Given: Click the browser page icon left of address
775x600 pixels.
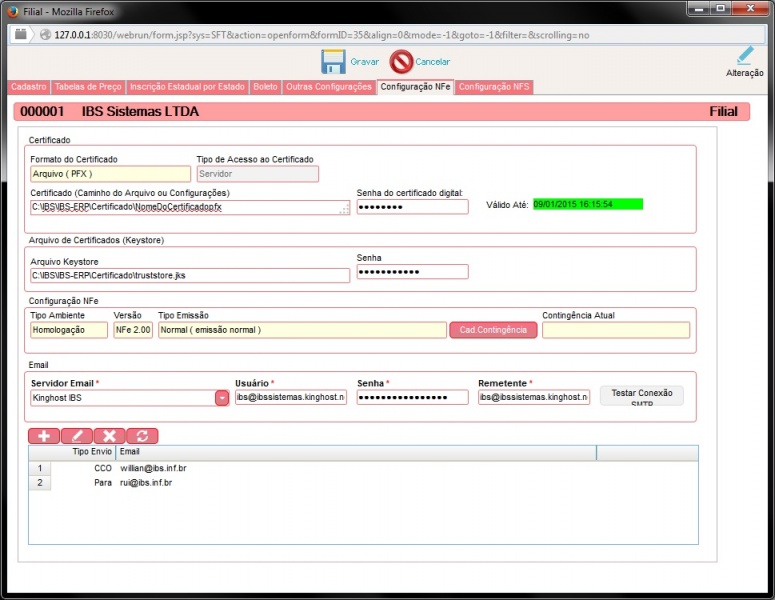Looking at the screenshot, I should (x=20, y=35).
